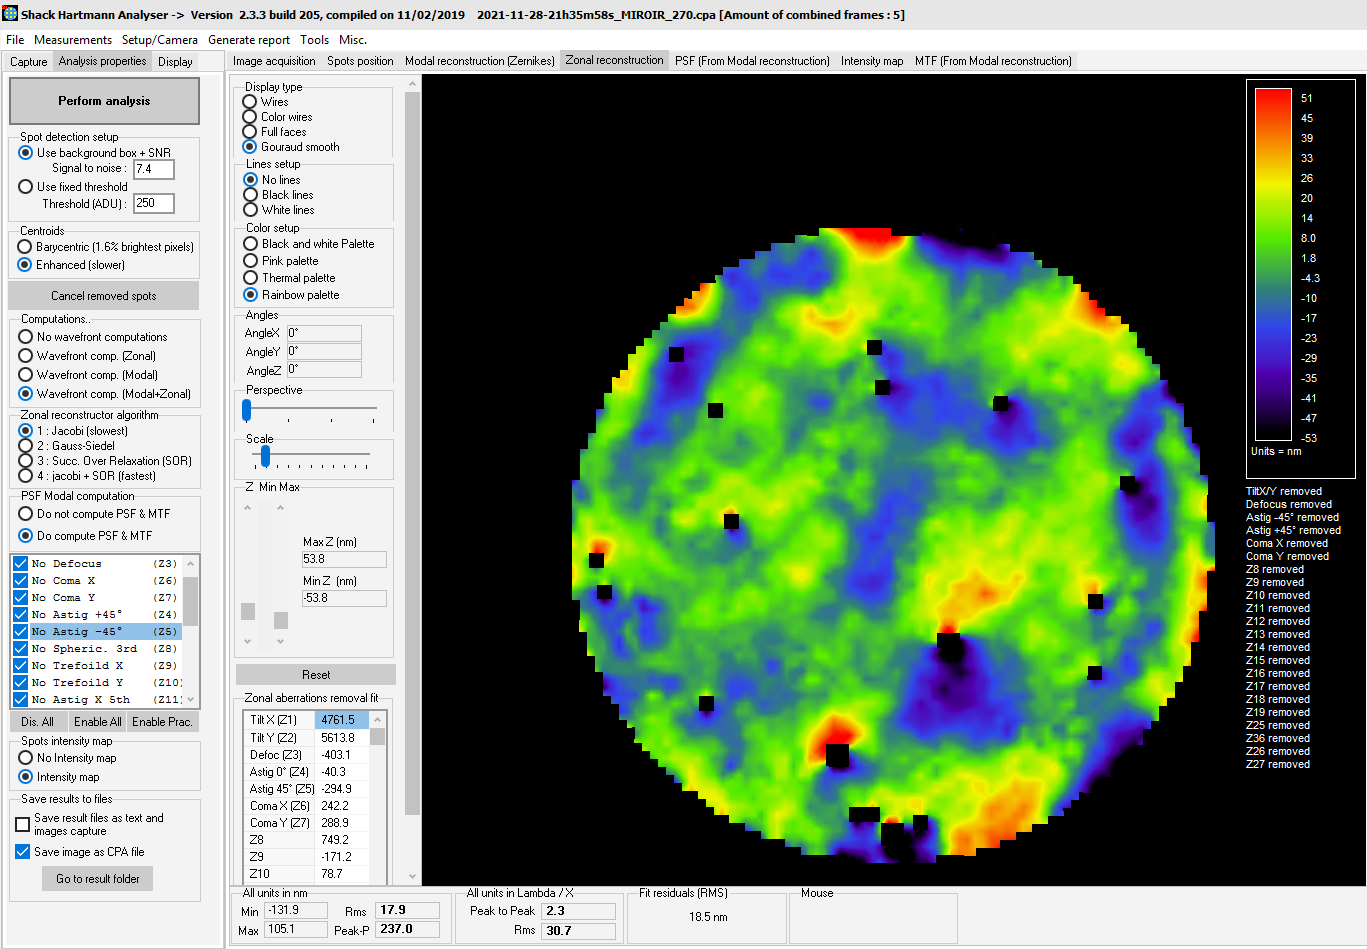Image resolution: width=1367 pixels, height=949 pixels.
Task: Click the Max Z (nm) field
Action: click(x=344, y=560)
